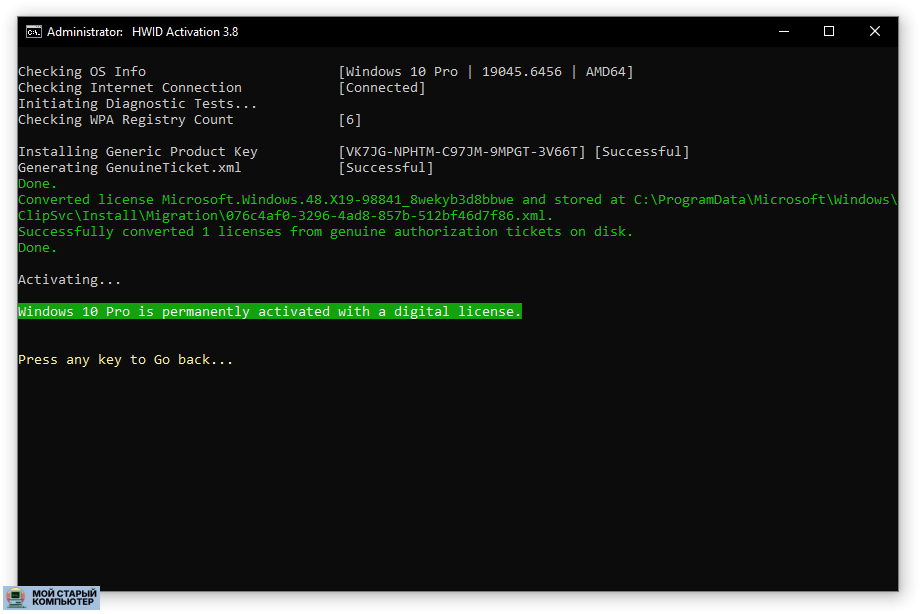Click the "Checking OS Info" line

[x=82, y=72]
